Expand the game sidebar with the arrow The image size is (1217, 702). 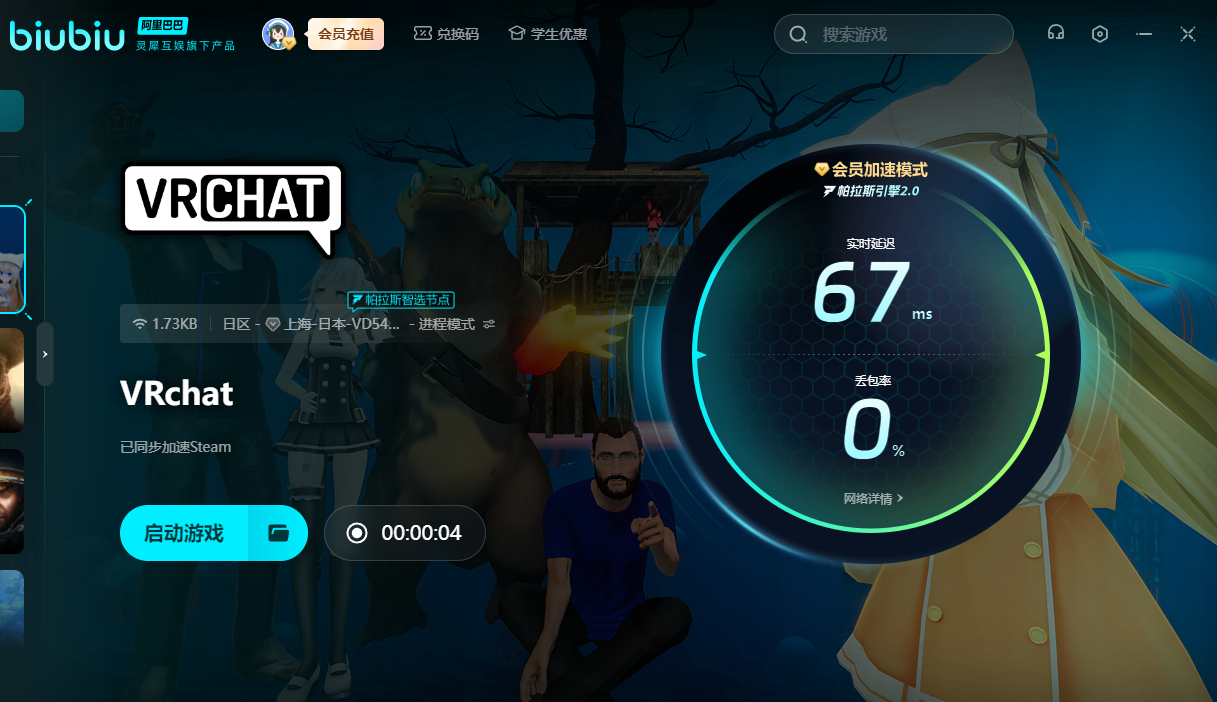click(45, 354)
